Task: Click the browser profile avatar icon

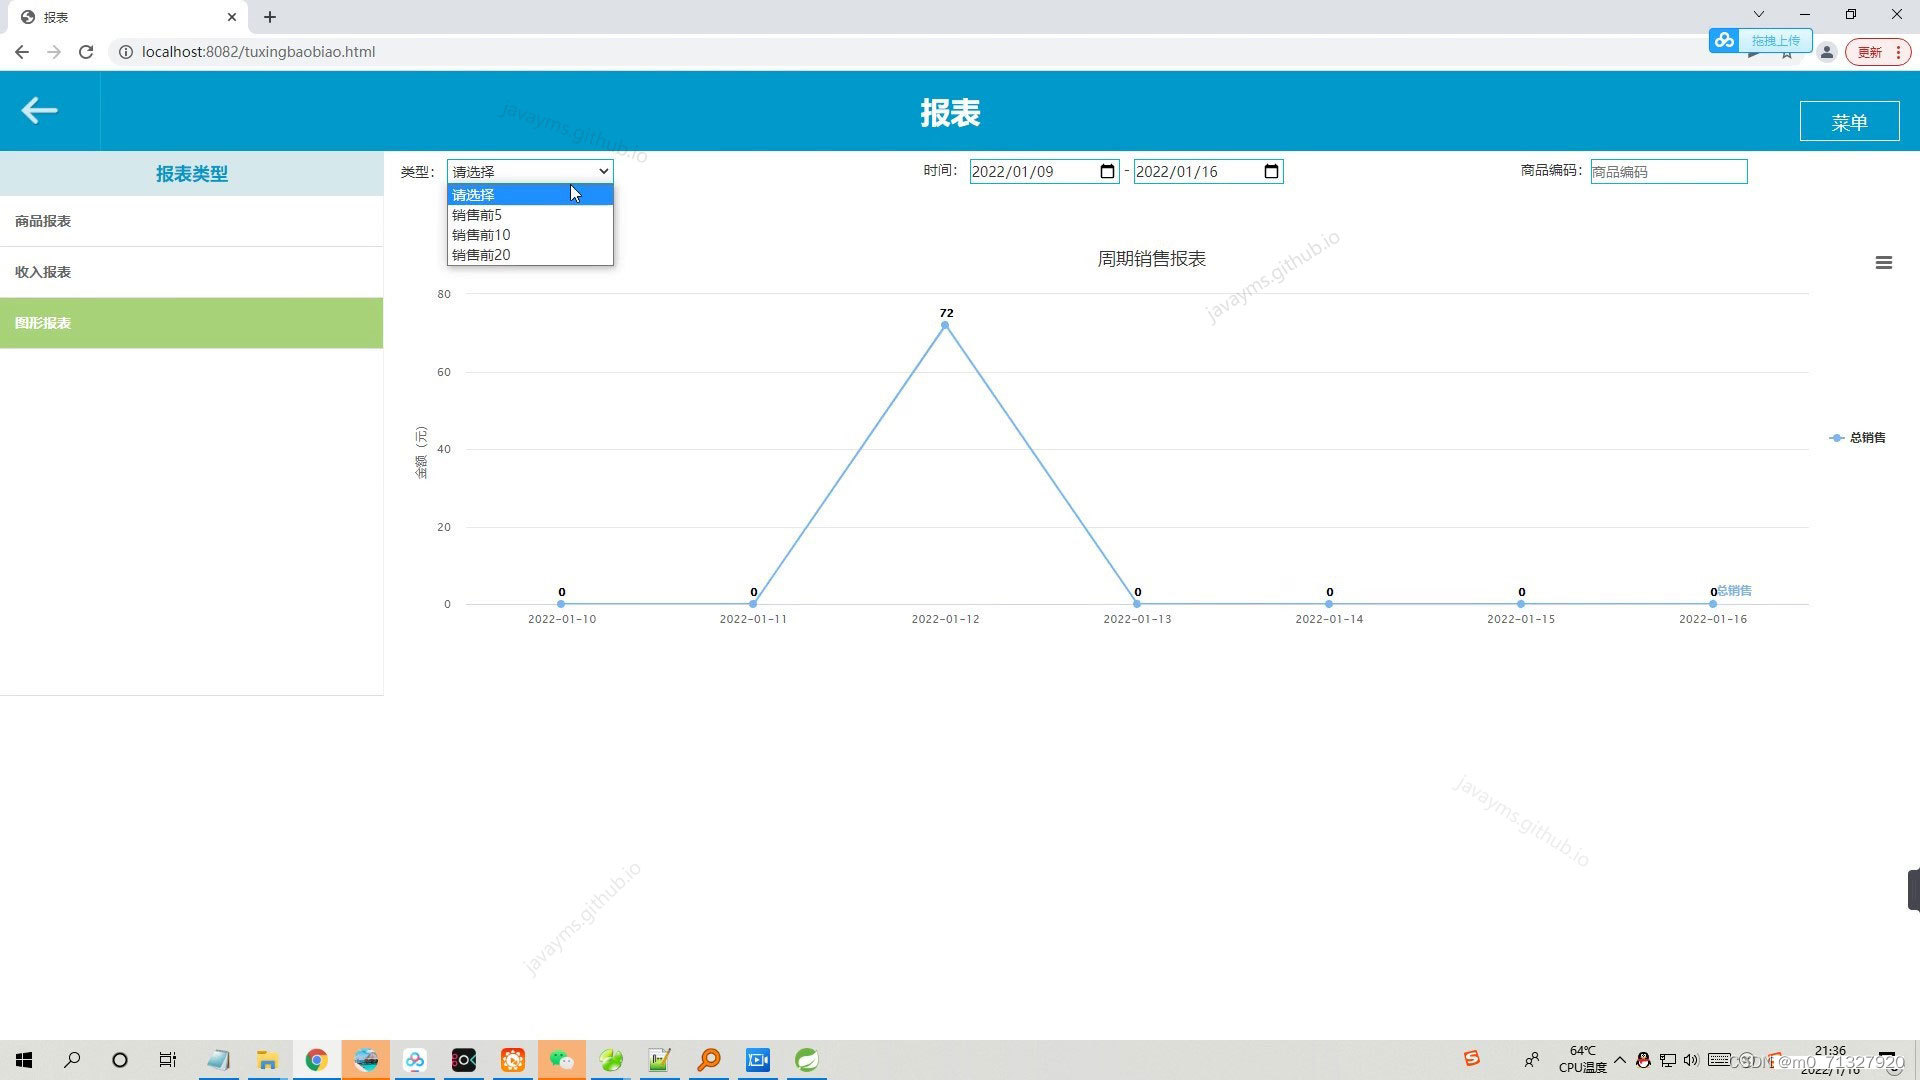Action: point(1826,52)
